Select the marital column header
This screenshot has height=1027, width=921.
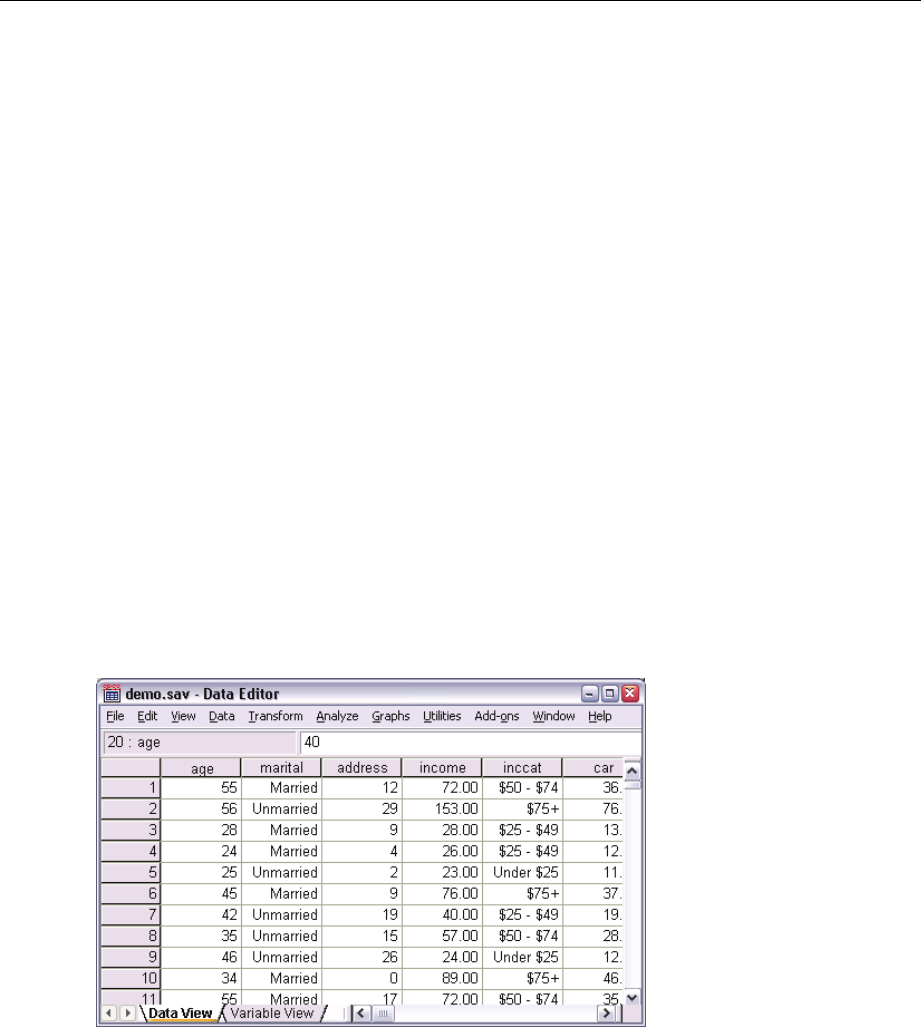tap(282, 768)
